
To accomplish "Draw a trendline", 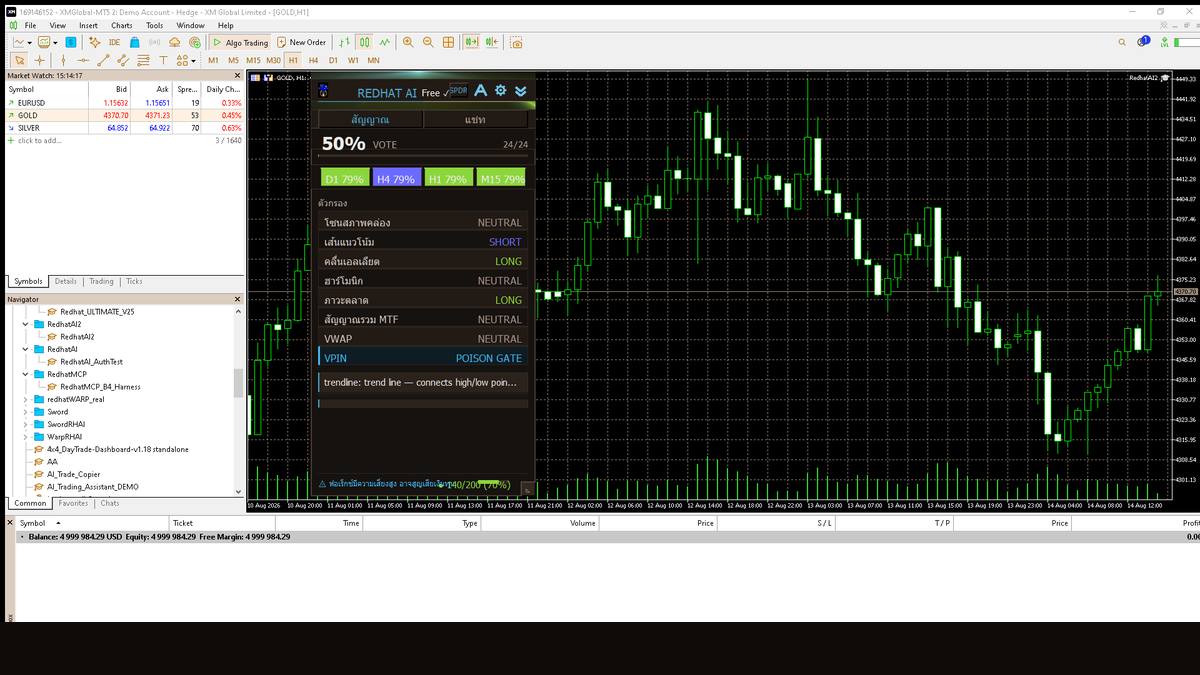I will coord(103,60).
